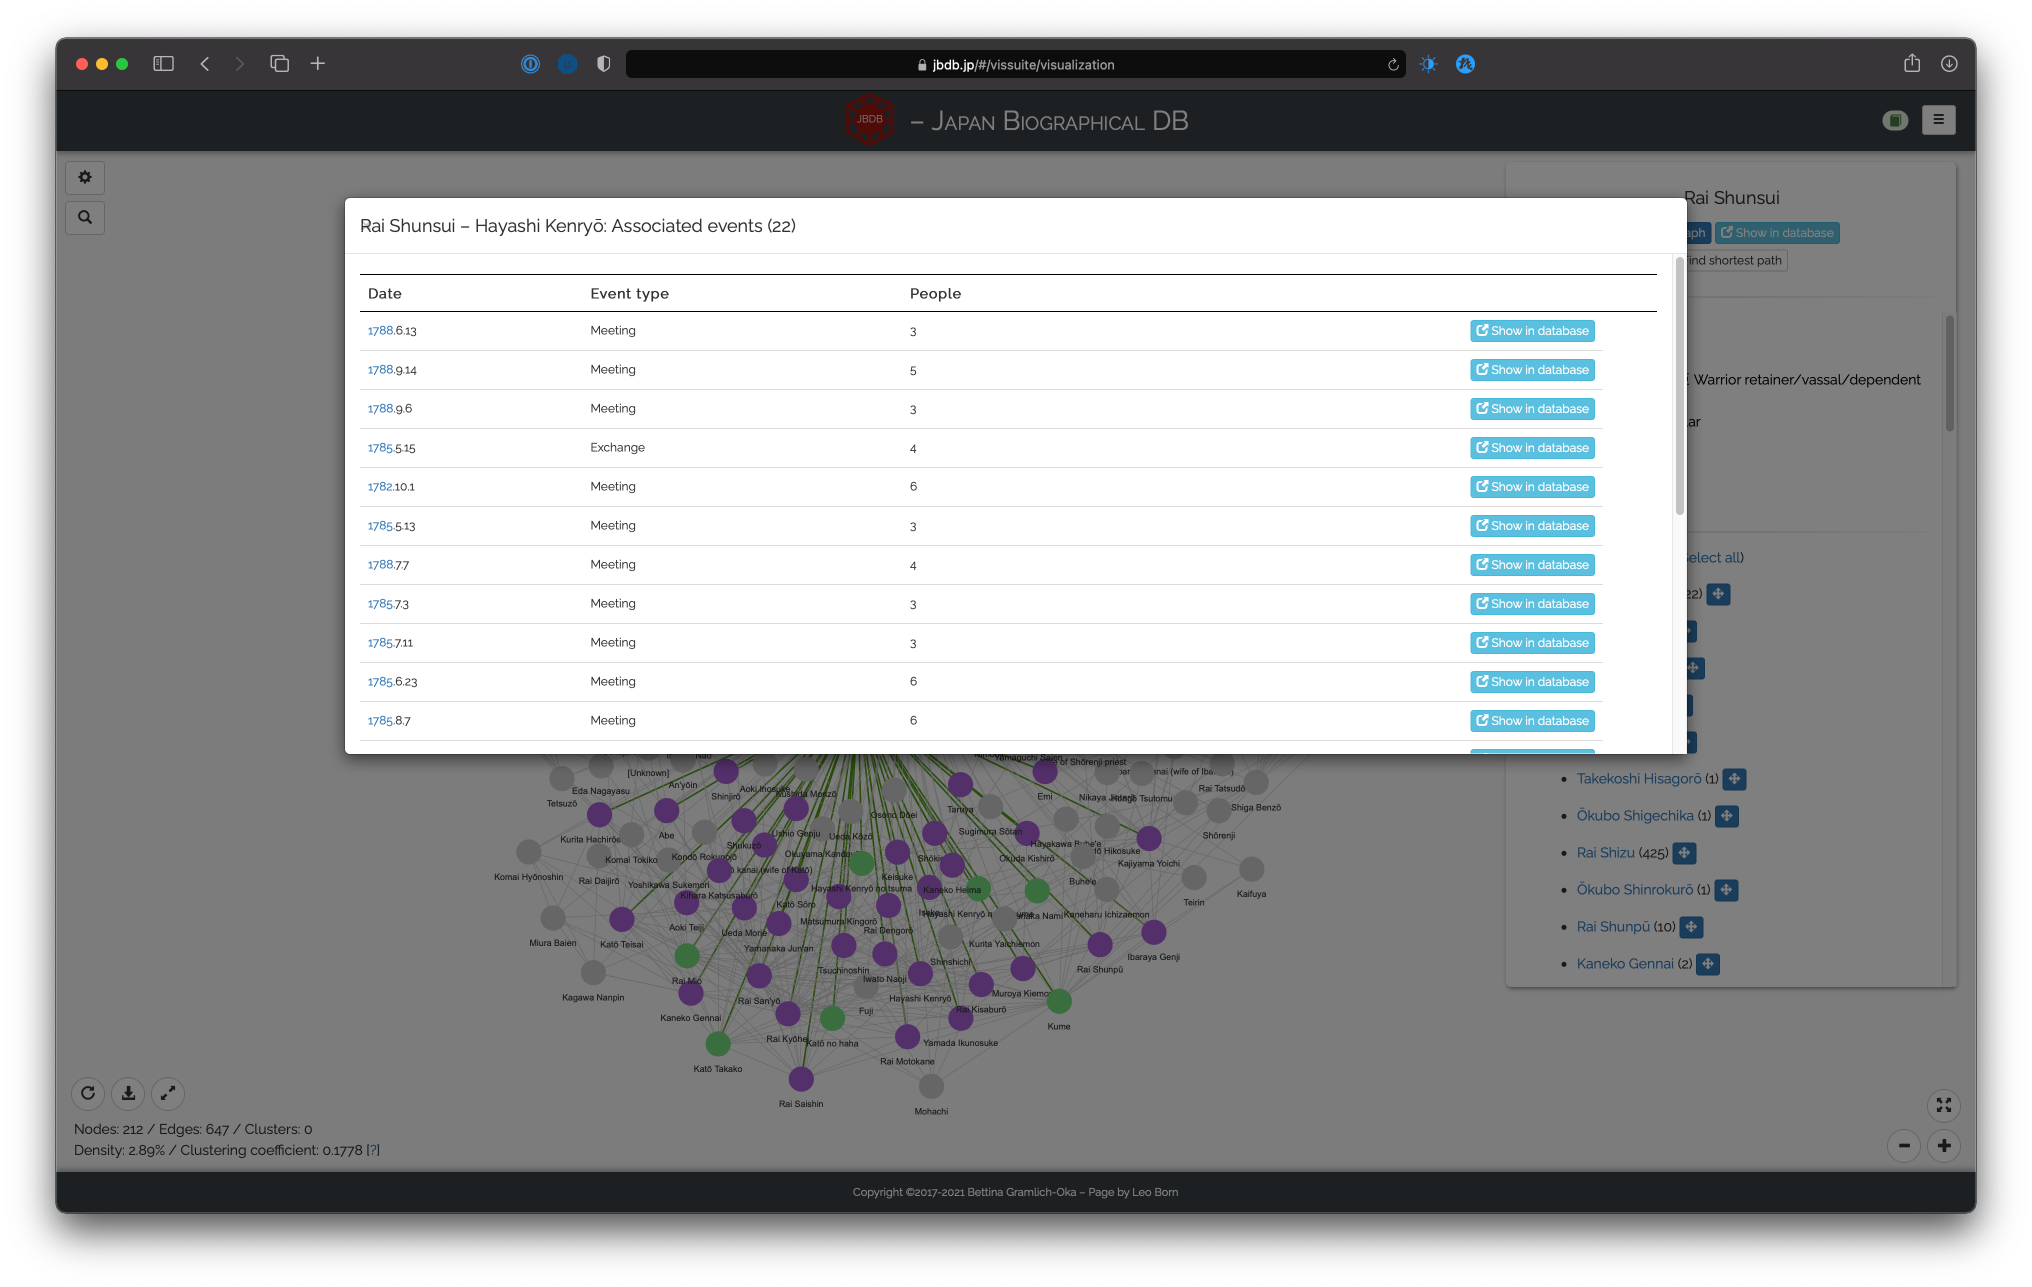Toggle the Safari sidebar
This screenshot has width=2032, height=1287.
pyautogui.click(x=163, y=64)
